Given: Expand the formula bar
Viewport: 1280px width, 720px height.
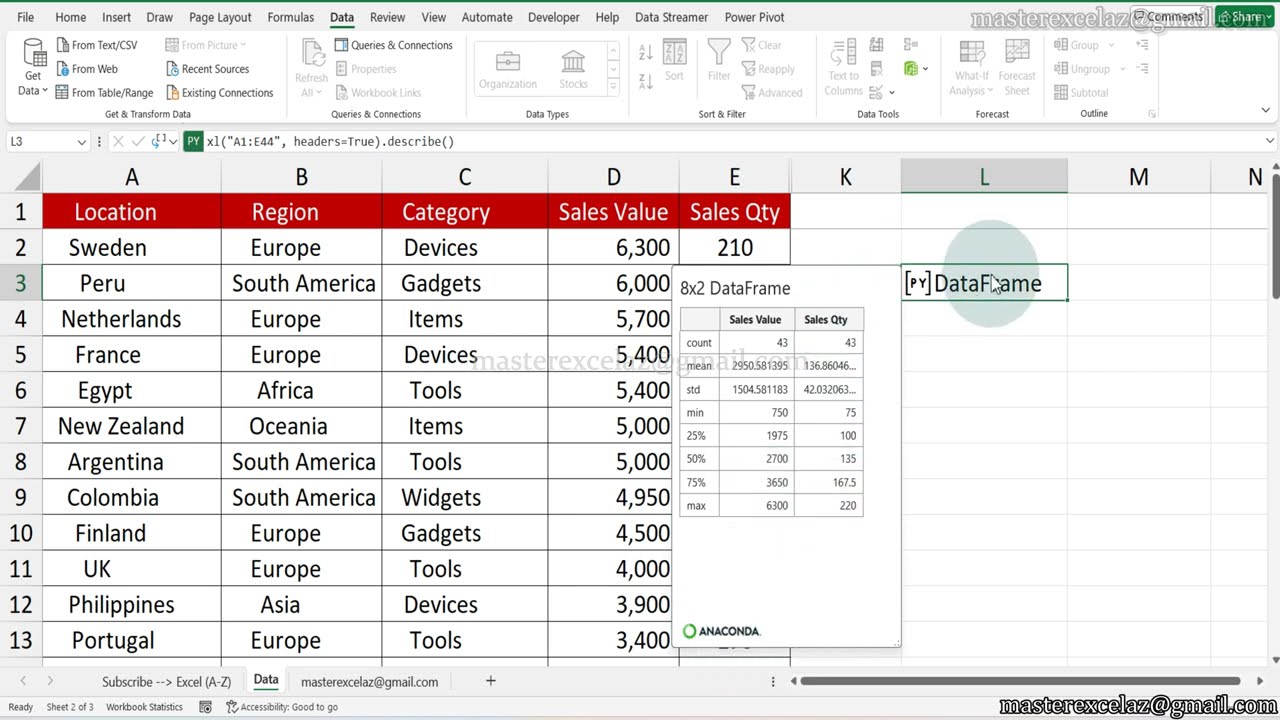Looking at the screenshot, I should coord(1270,142).
